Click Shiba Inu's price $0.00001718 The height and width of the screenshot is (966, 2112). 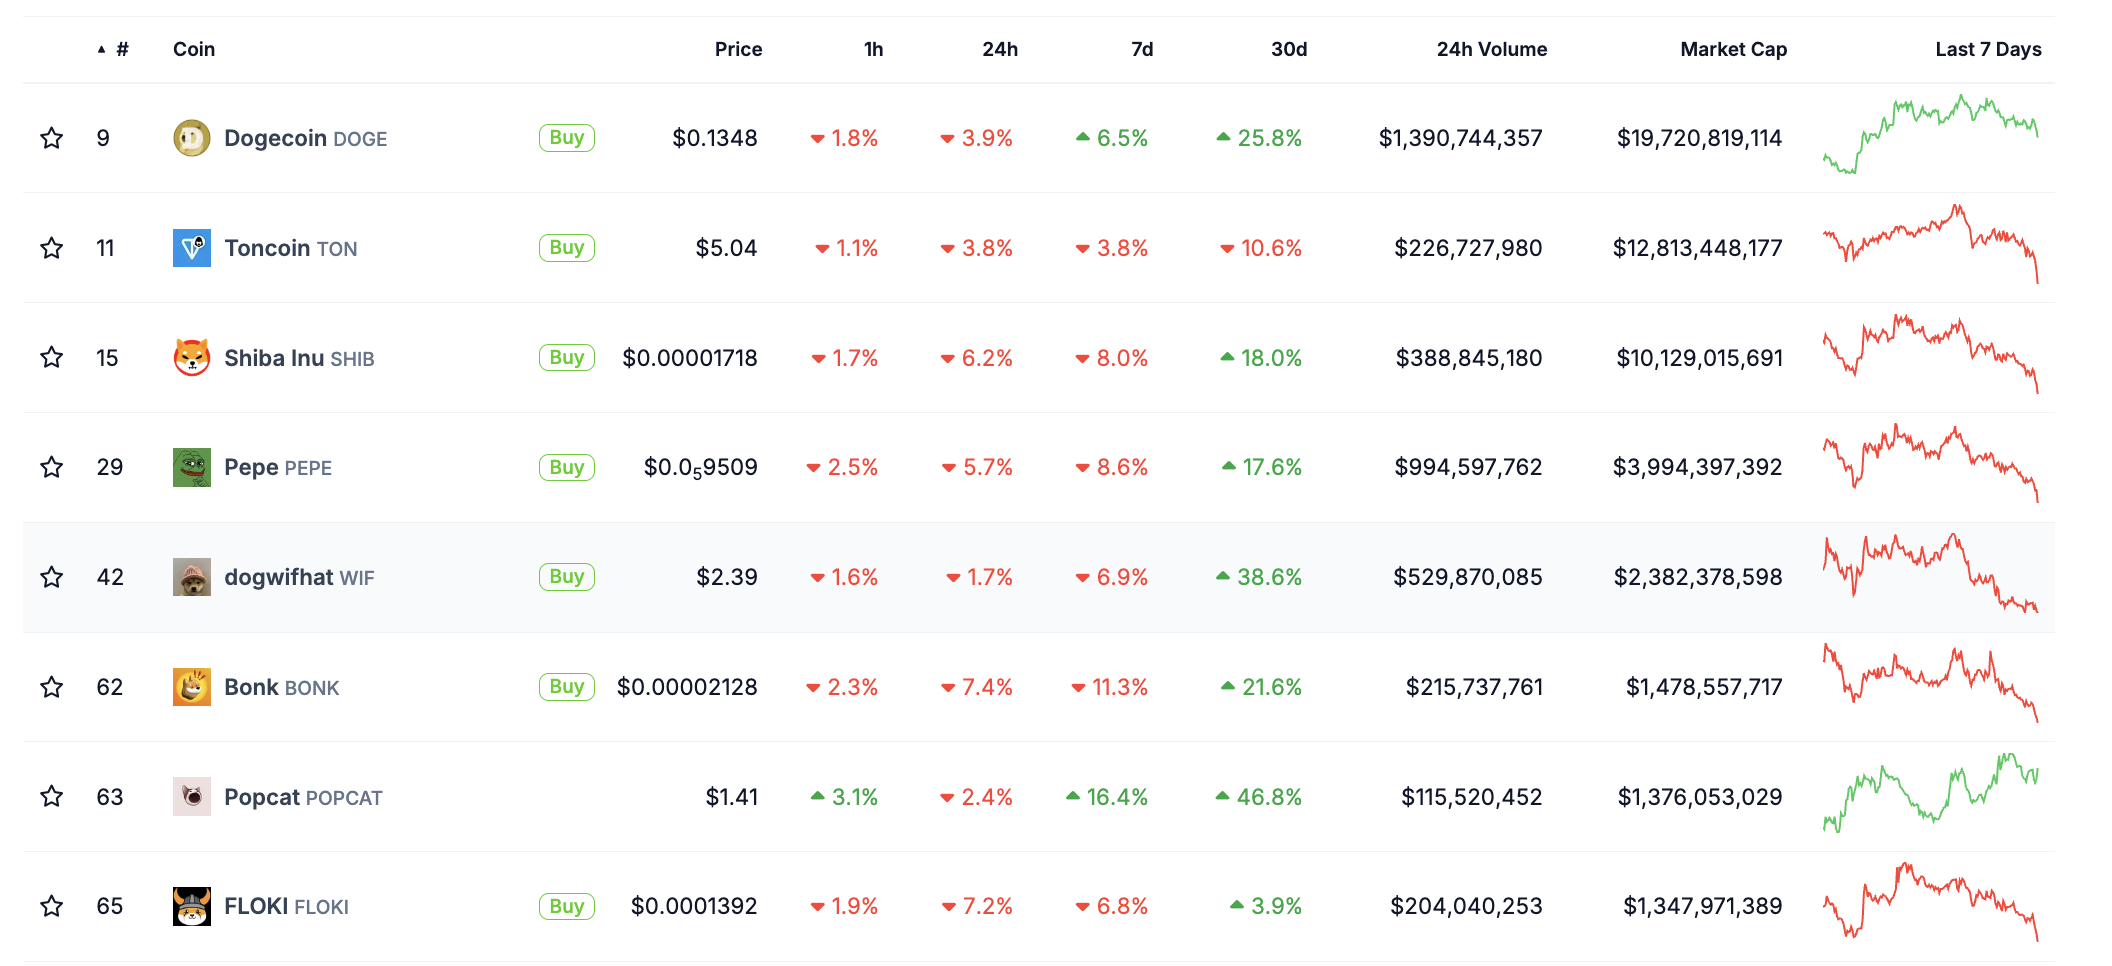[x=690, y=358]
